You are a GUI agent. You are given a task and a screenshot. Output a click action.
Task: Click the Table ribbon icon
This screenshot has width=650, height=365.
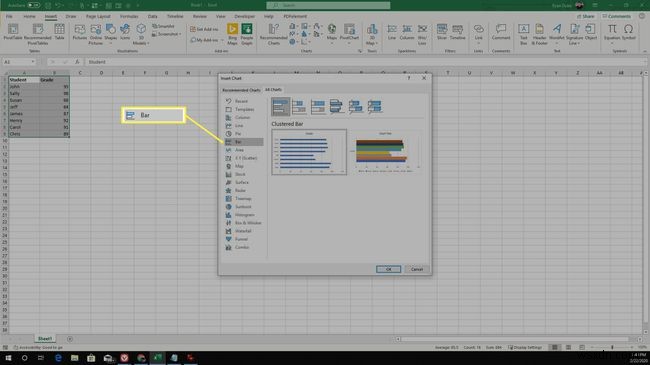(59, 32)
